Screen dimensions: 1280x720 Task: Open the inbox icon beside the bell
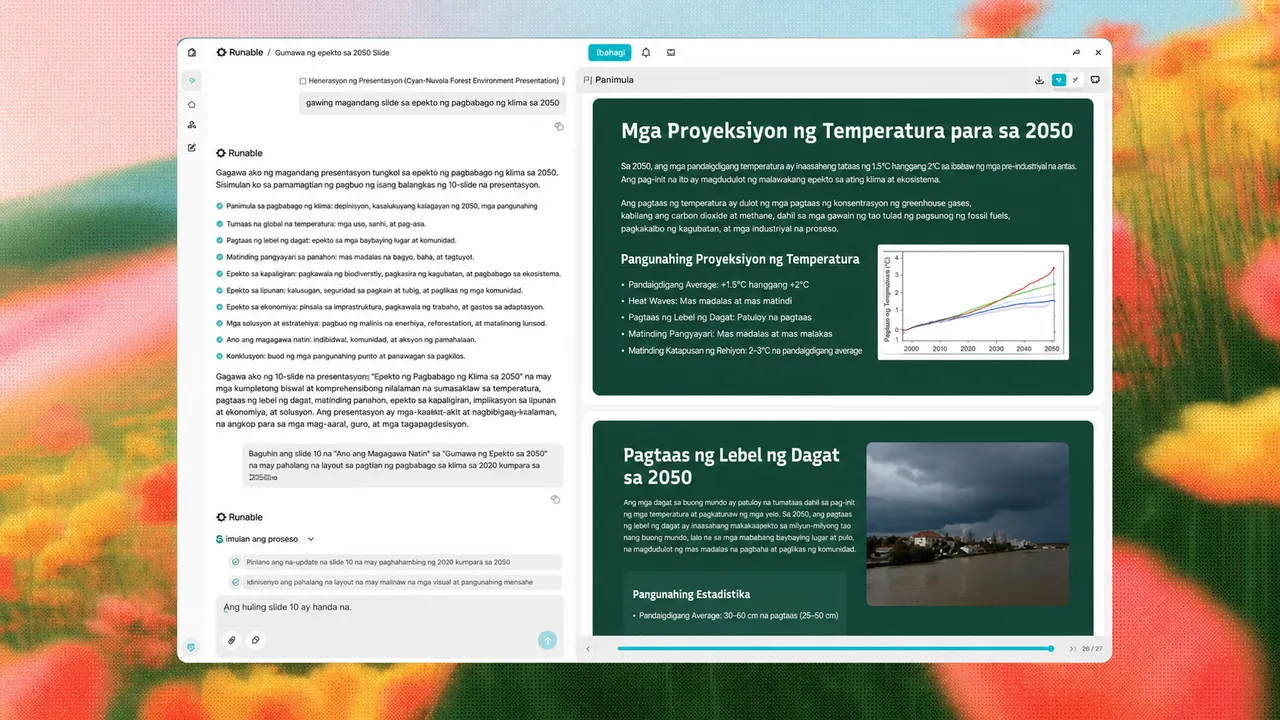[x=671, y=52]
